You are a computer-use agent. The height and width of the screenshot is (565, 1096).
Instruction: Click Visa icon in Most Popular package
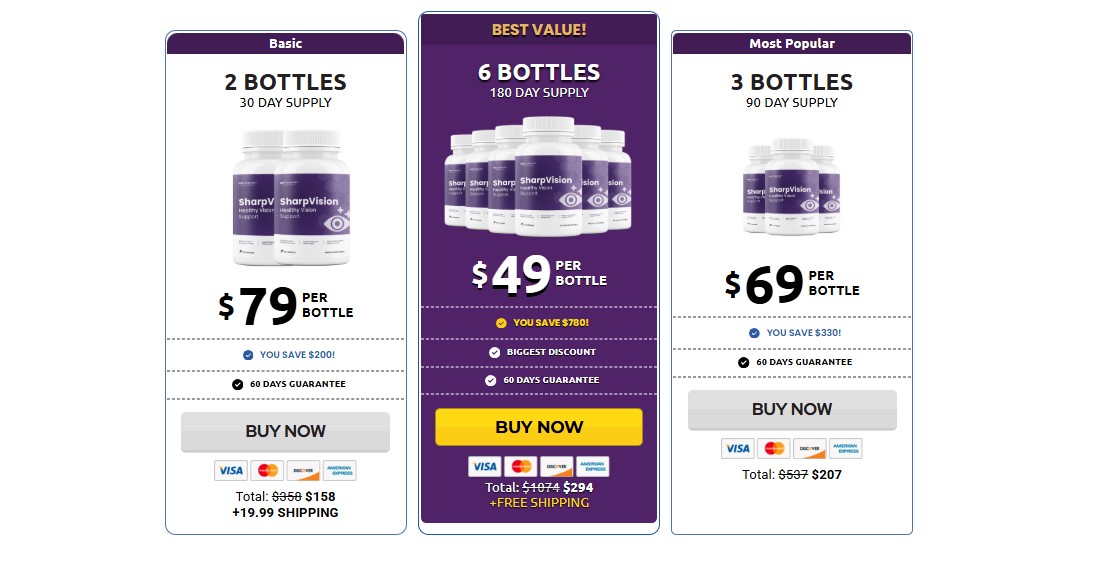coord(737,448)
